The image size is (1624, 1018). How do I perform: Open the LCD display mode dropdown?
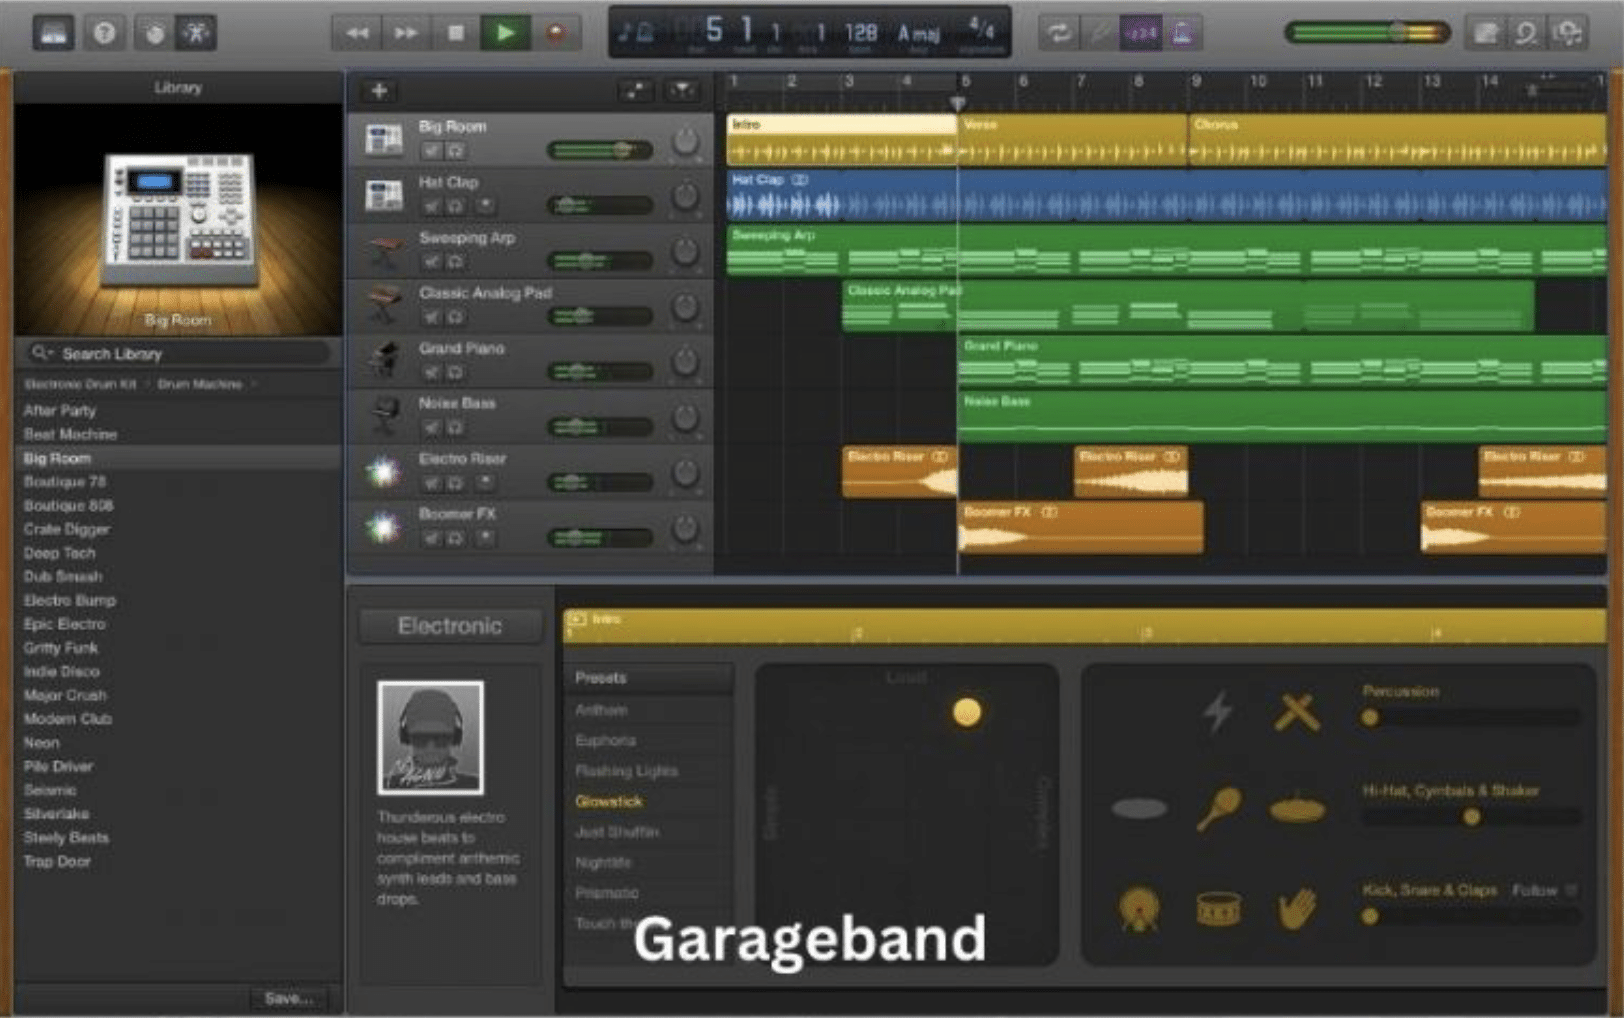click(636, 33)
